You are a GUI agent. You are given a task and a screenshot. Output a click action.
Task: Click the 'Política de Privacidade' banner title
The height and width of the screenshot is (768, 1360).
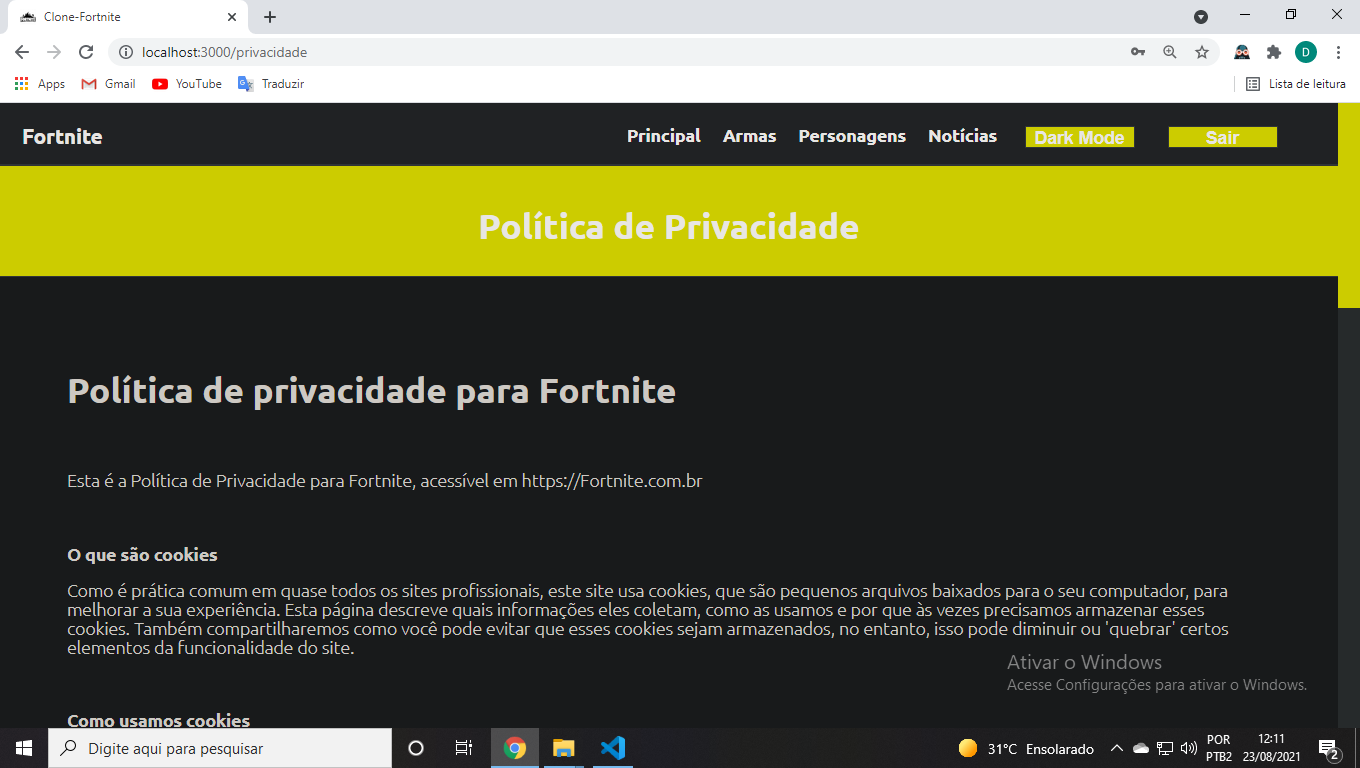tap(669, 227)
